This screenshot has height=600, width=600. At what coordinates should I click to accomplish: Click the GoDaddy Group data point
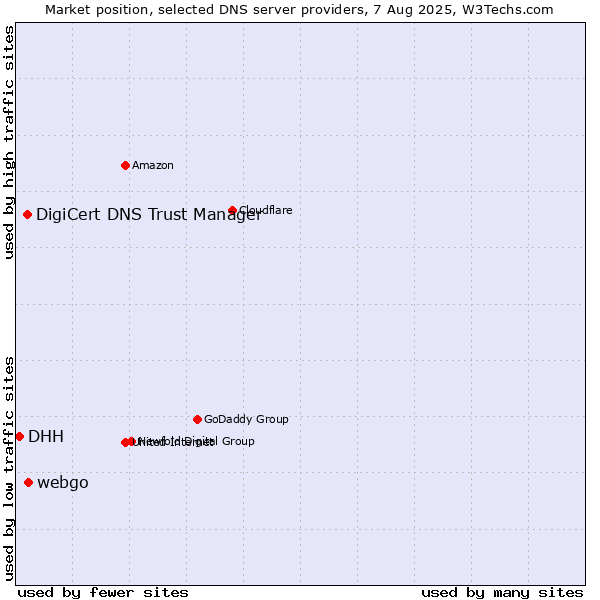[197, 419]
